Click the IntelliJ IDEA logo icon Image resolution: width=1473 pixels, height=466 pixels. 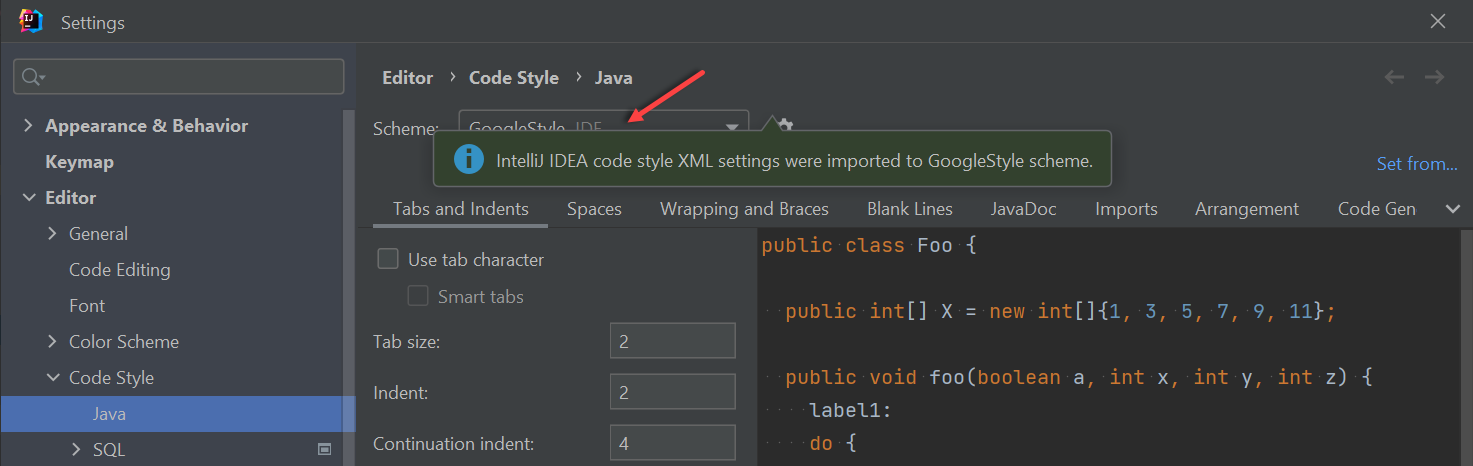pyautogui.click(x=31, y=21)
